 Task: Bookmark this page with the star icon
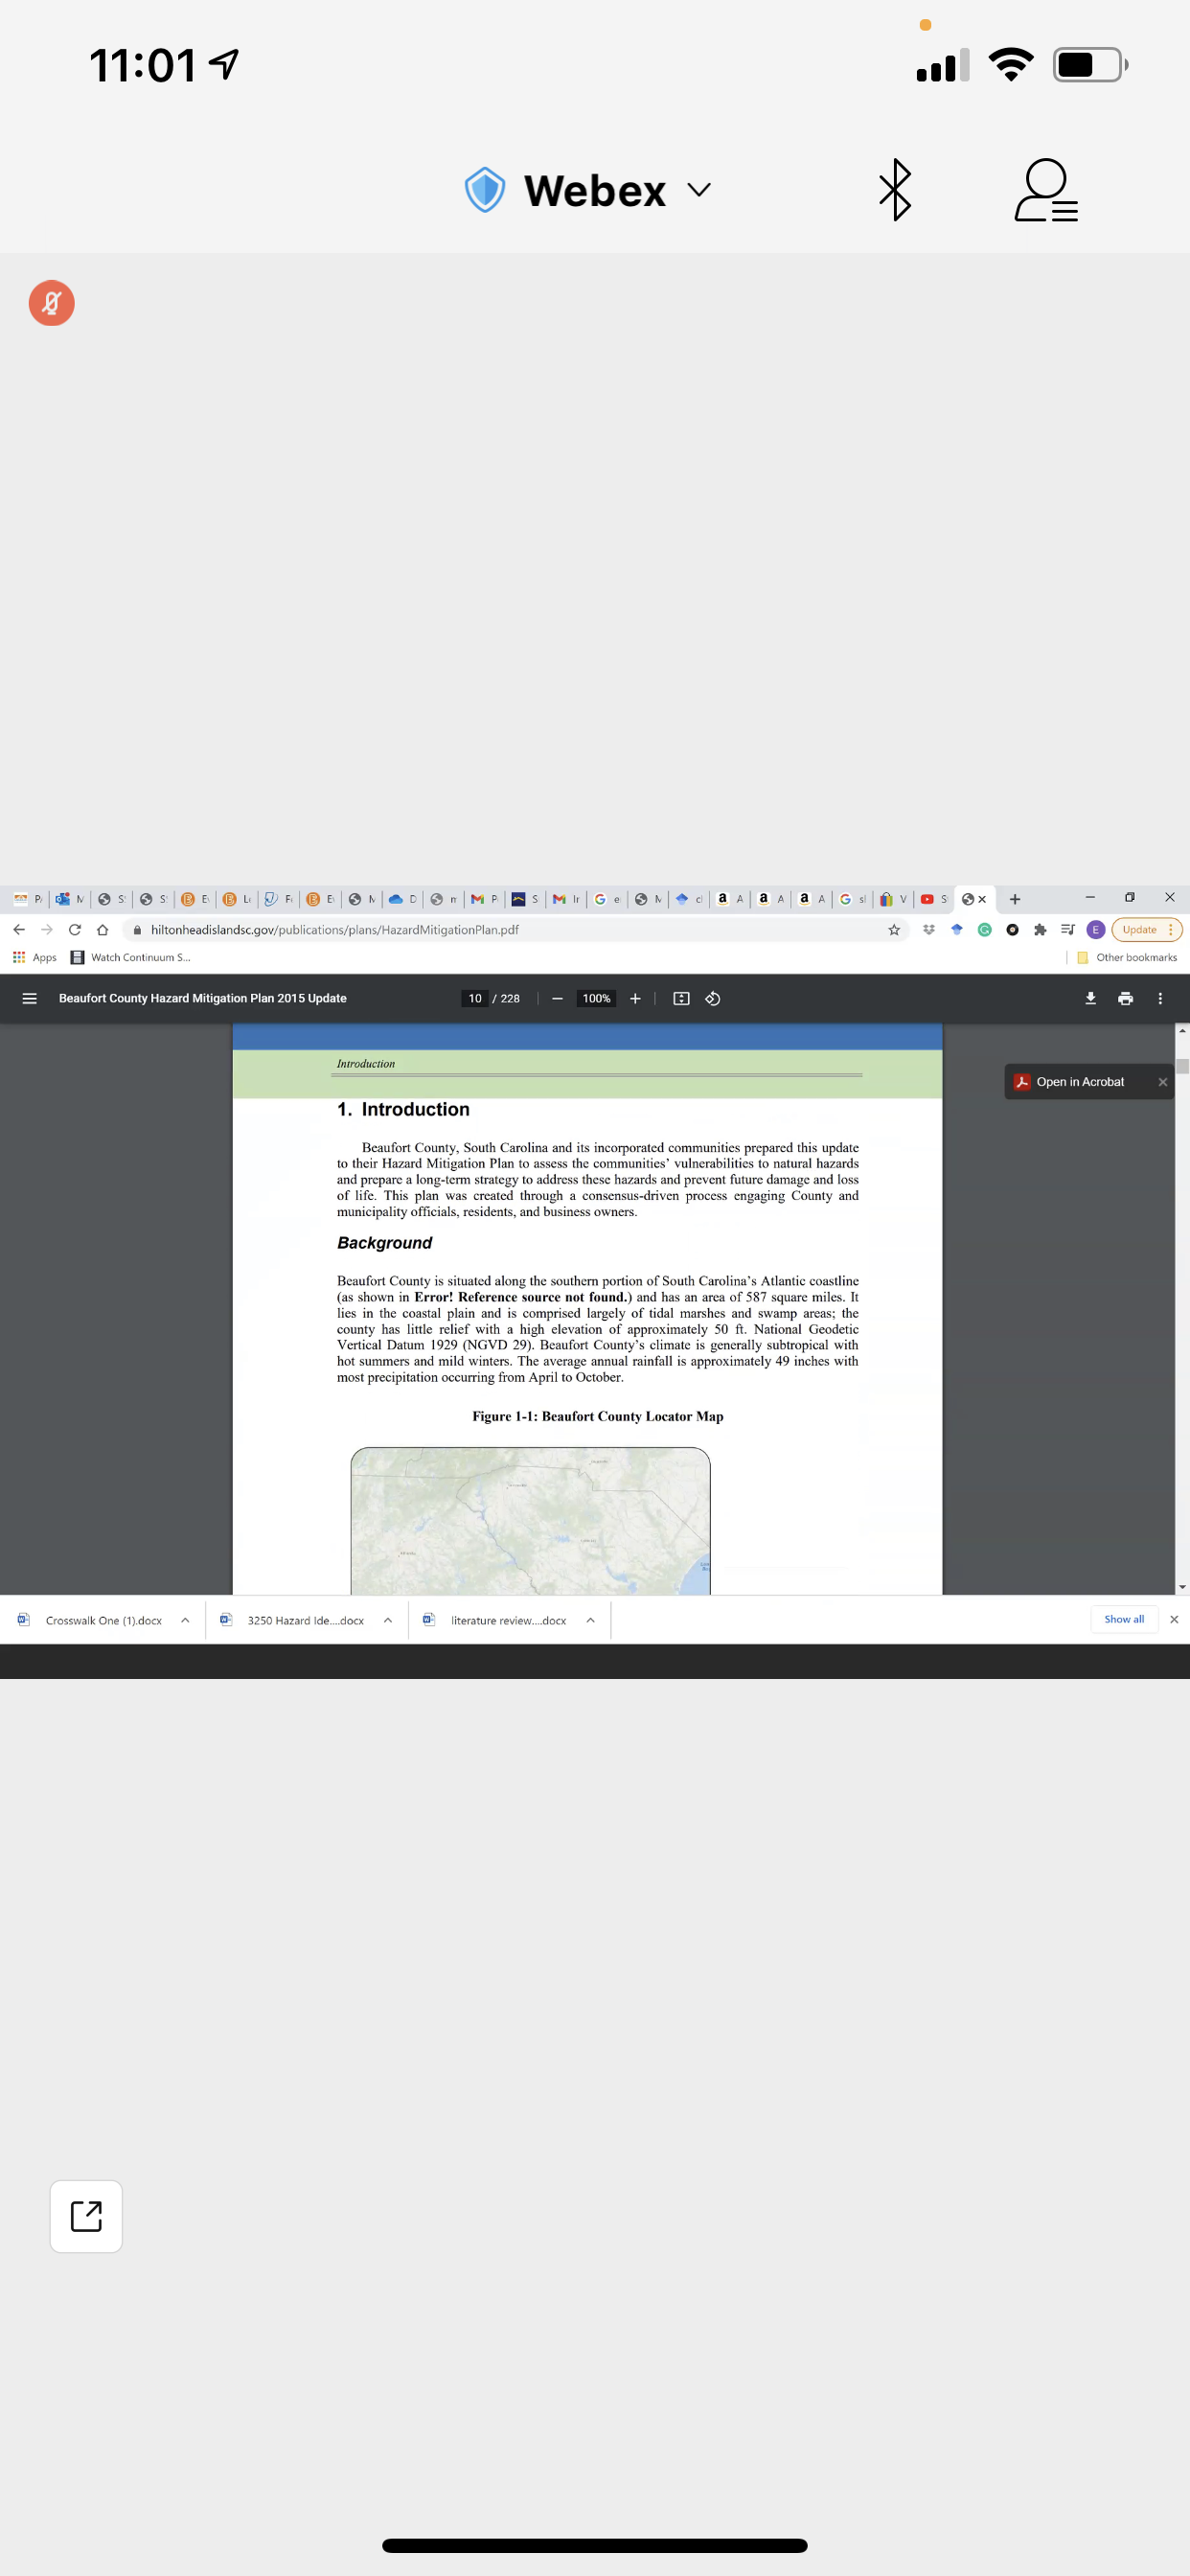(894, 929)
